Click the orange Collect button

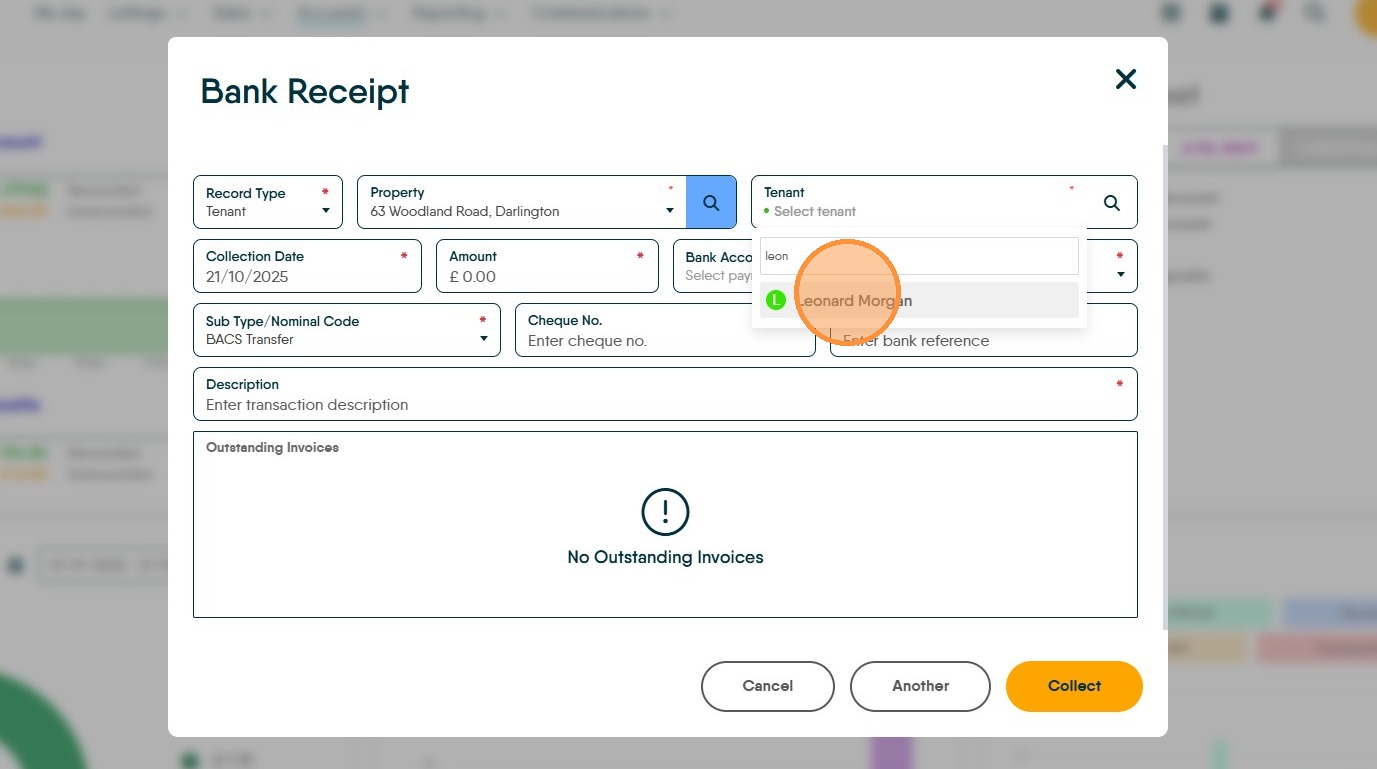[1074, 686]
